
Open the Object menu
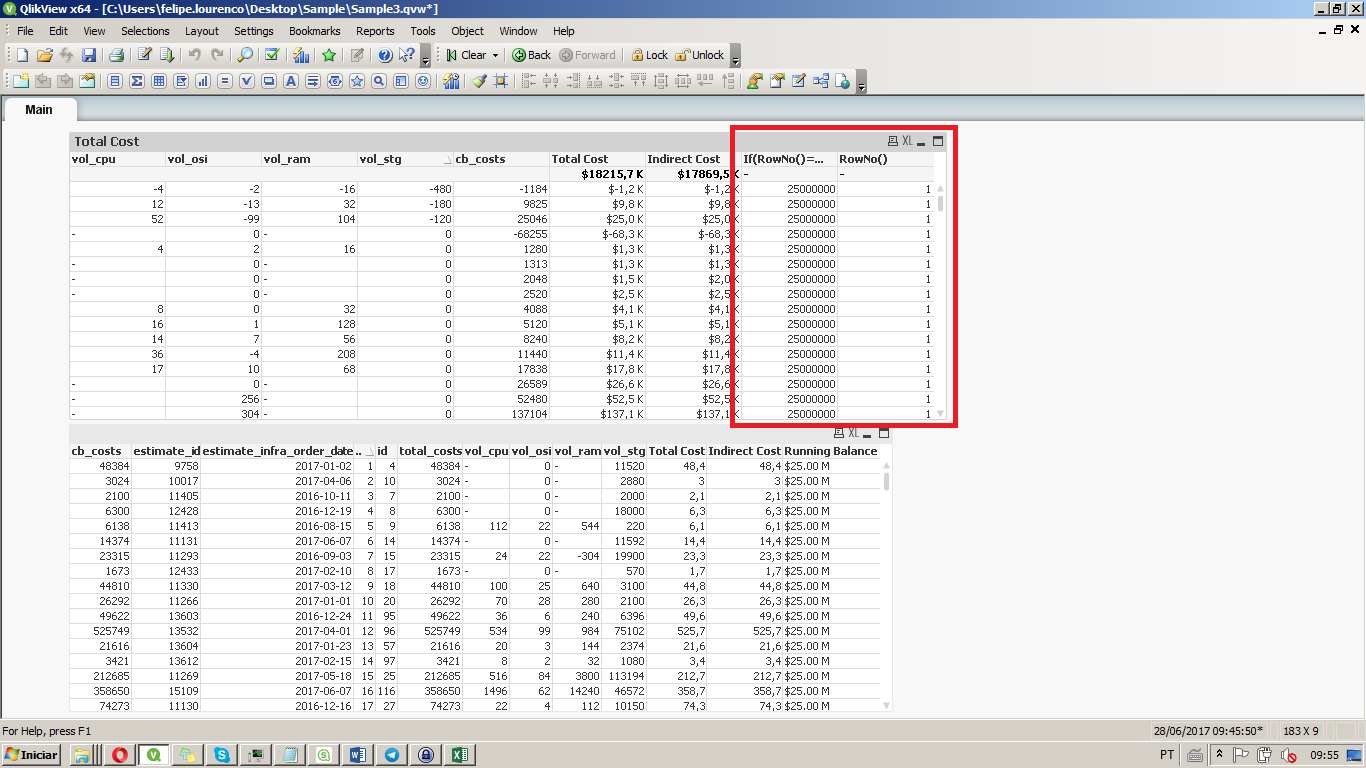pyautogui.click(x=467, y=31)
